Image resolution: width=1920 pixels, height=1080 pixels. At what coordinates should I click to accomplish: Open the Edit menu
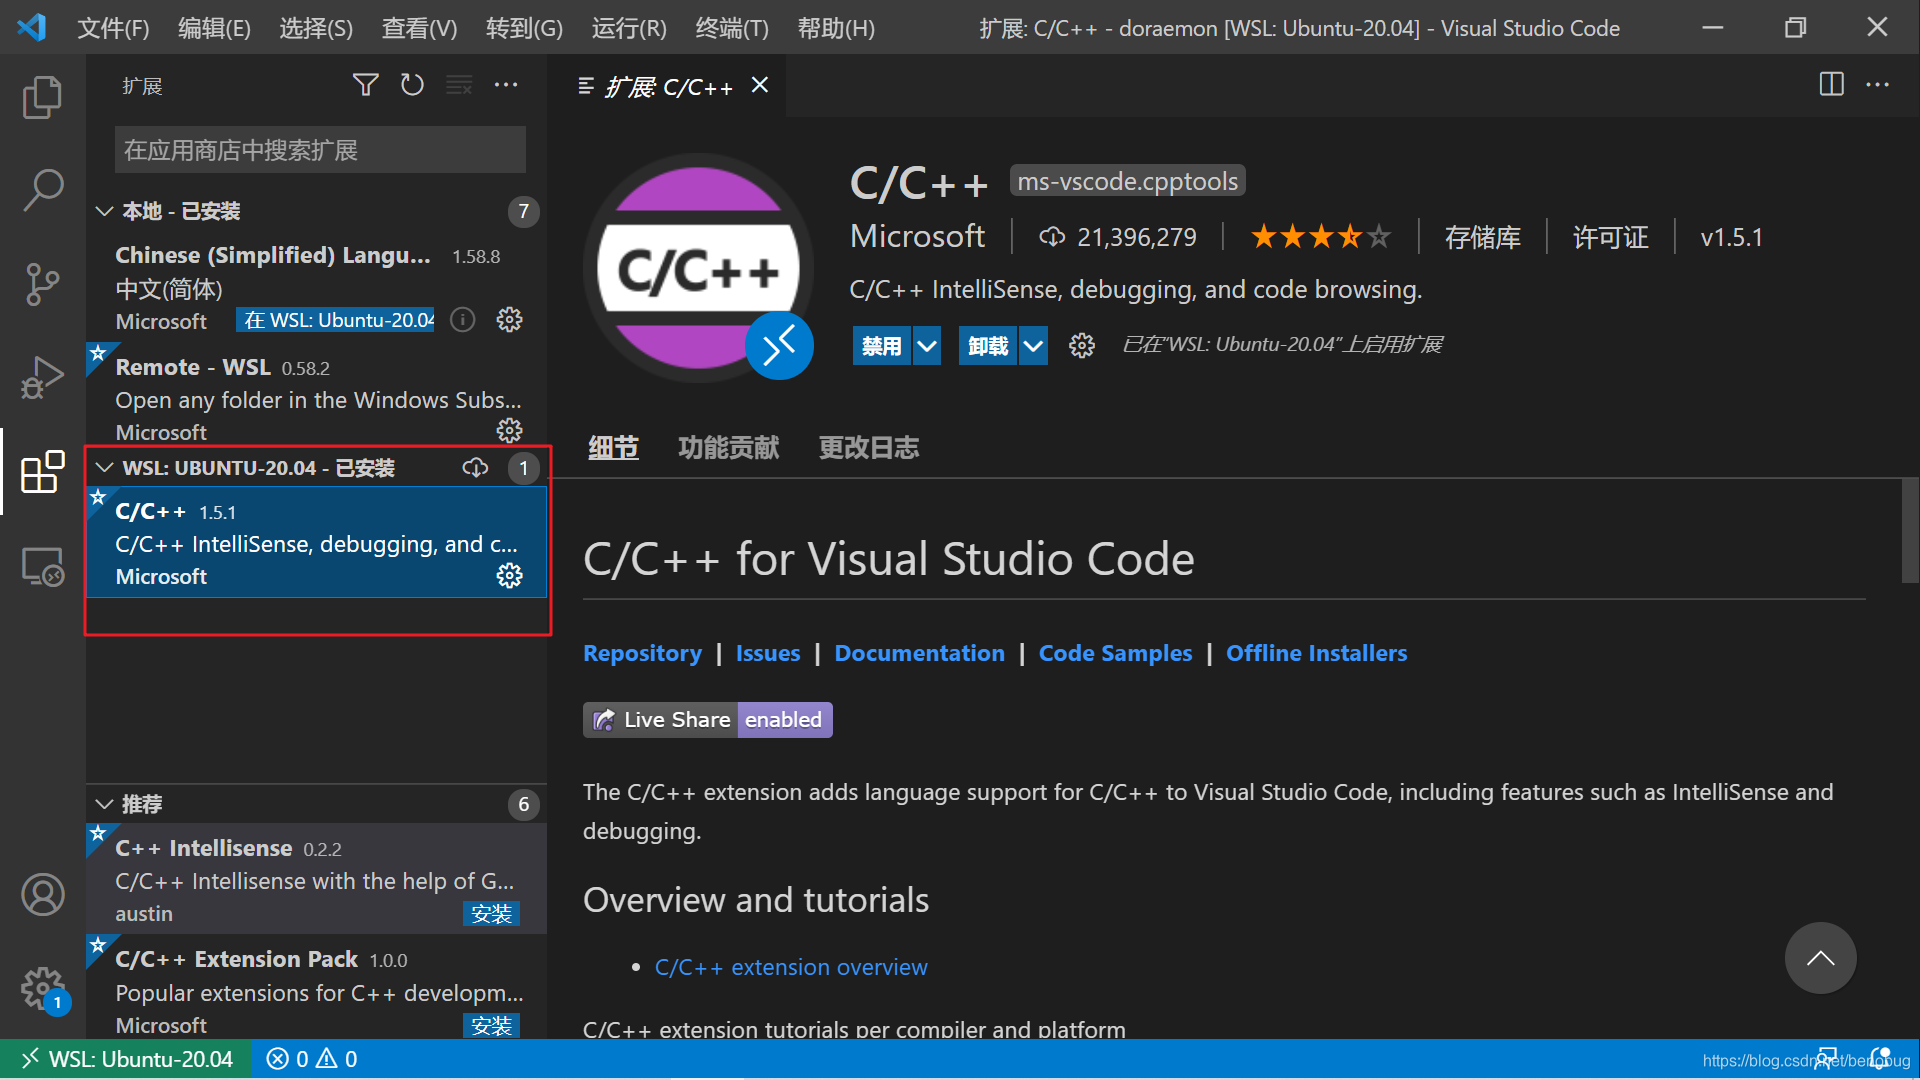[214, 28]
